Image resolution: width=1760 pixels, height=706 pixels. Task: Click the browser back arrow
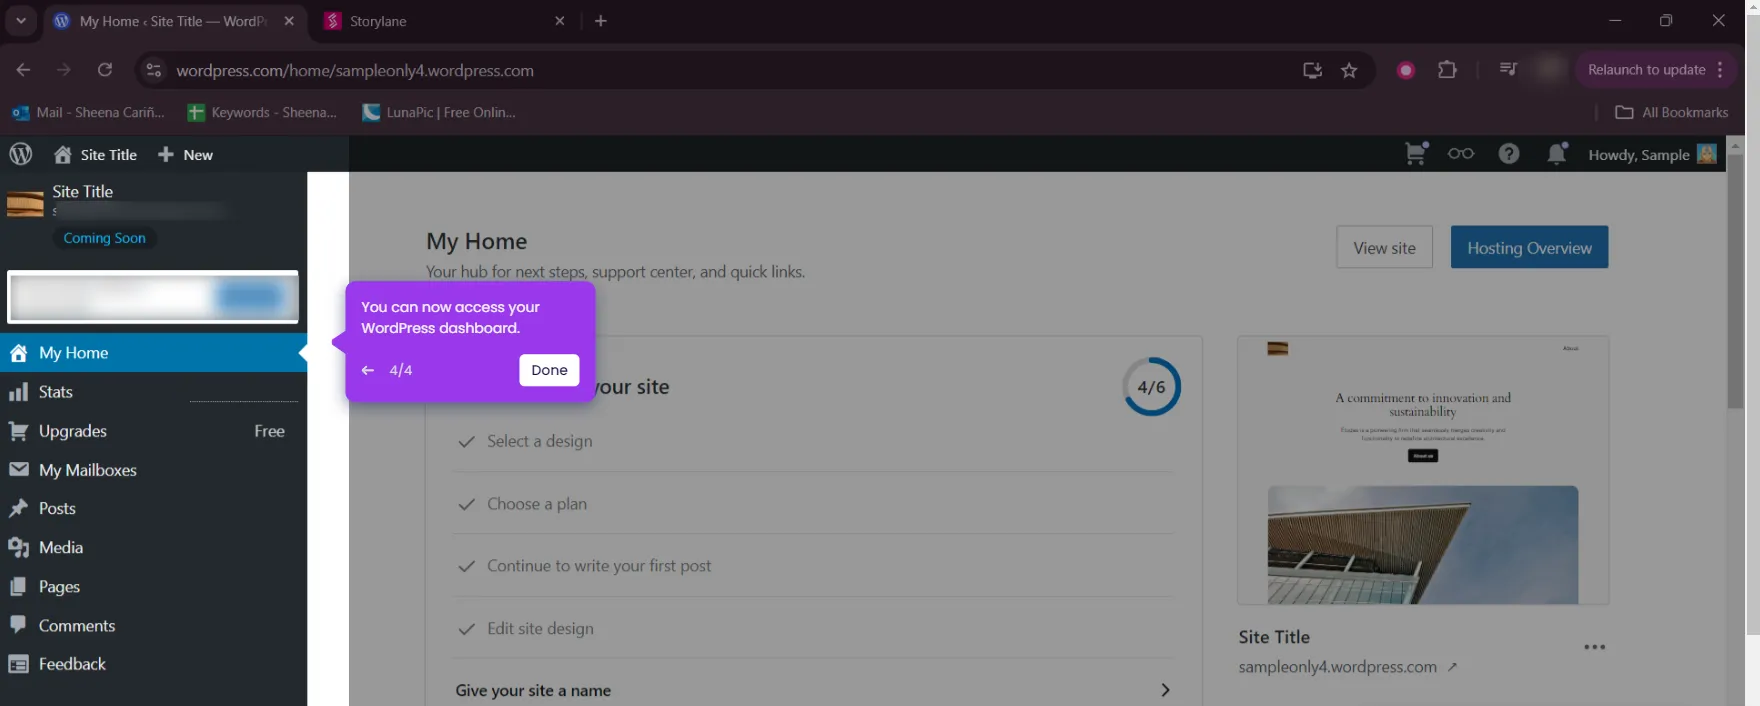coord(23,70)
